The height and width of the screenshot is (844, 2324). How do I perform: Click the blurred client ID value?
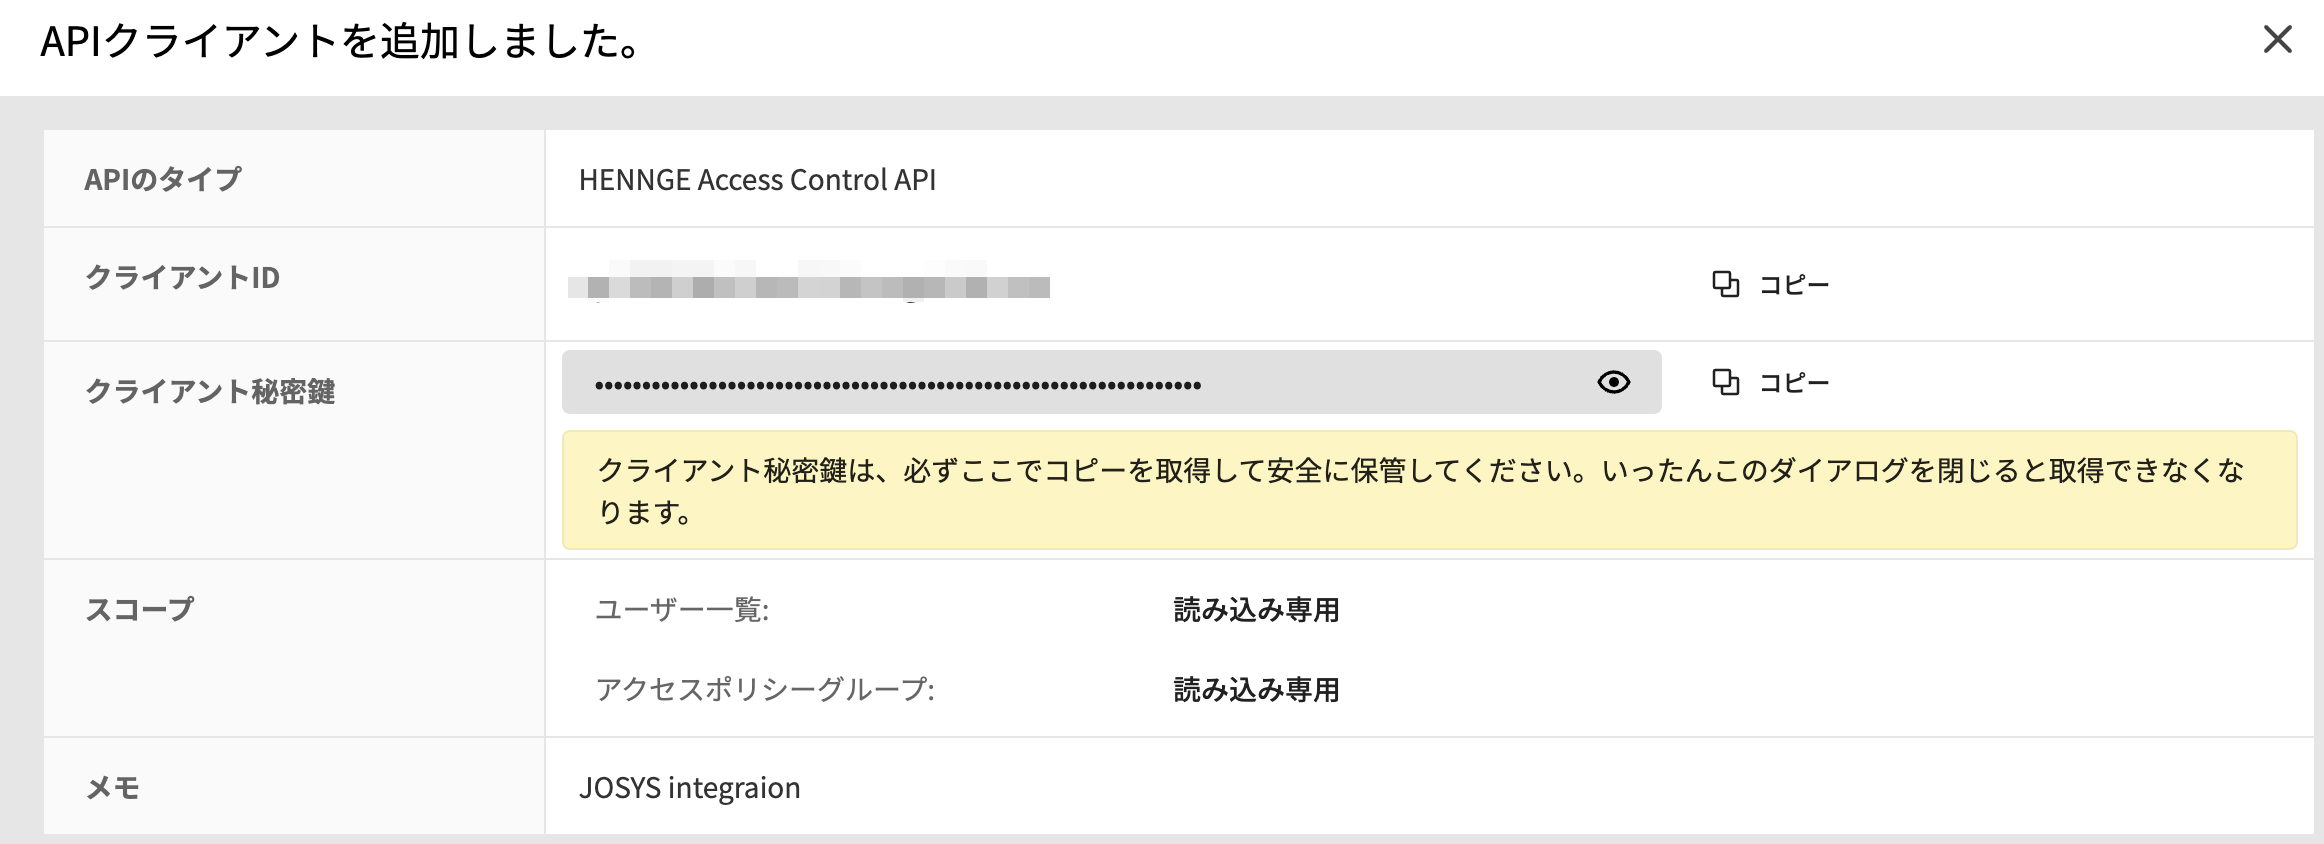pos(809,285)
